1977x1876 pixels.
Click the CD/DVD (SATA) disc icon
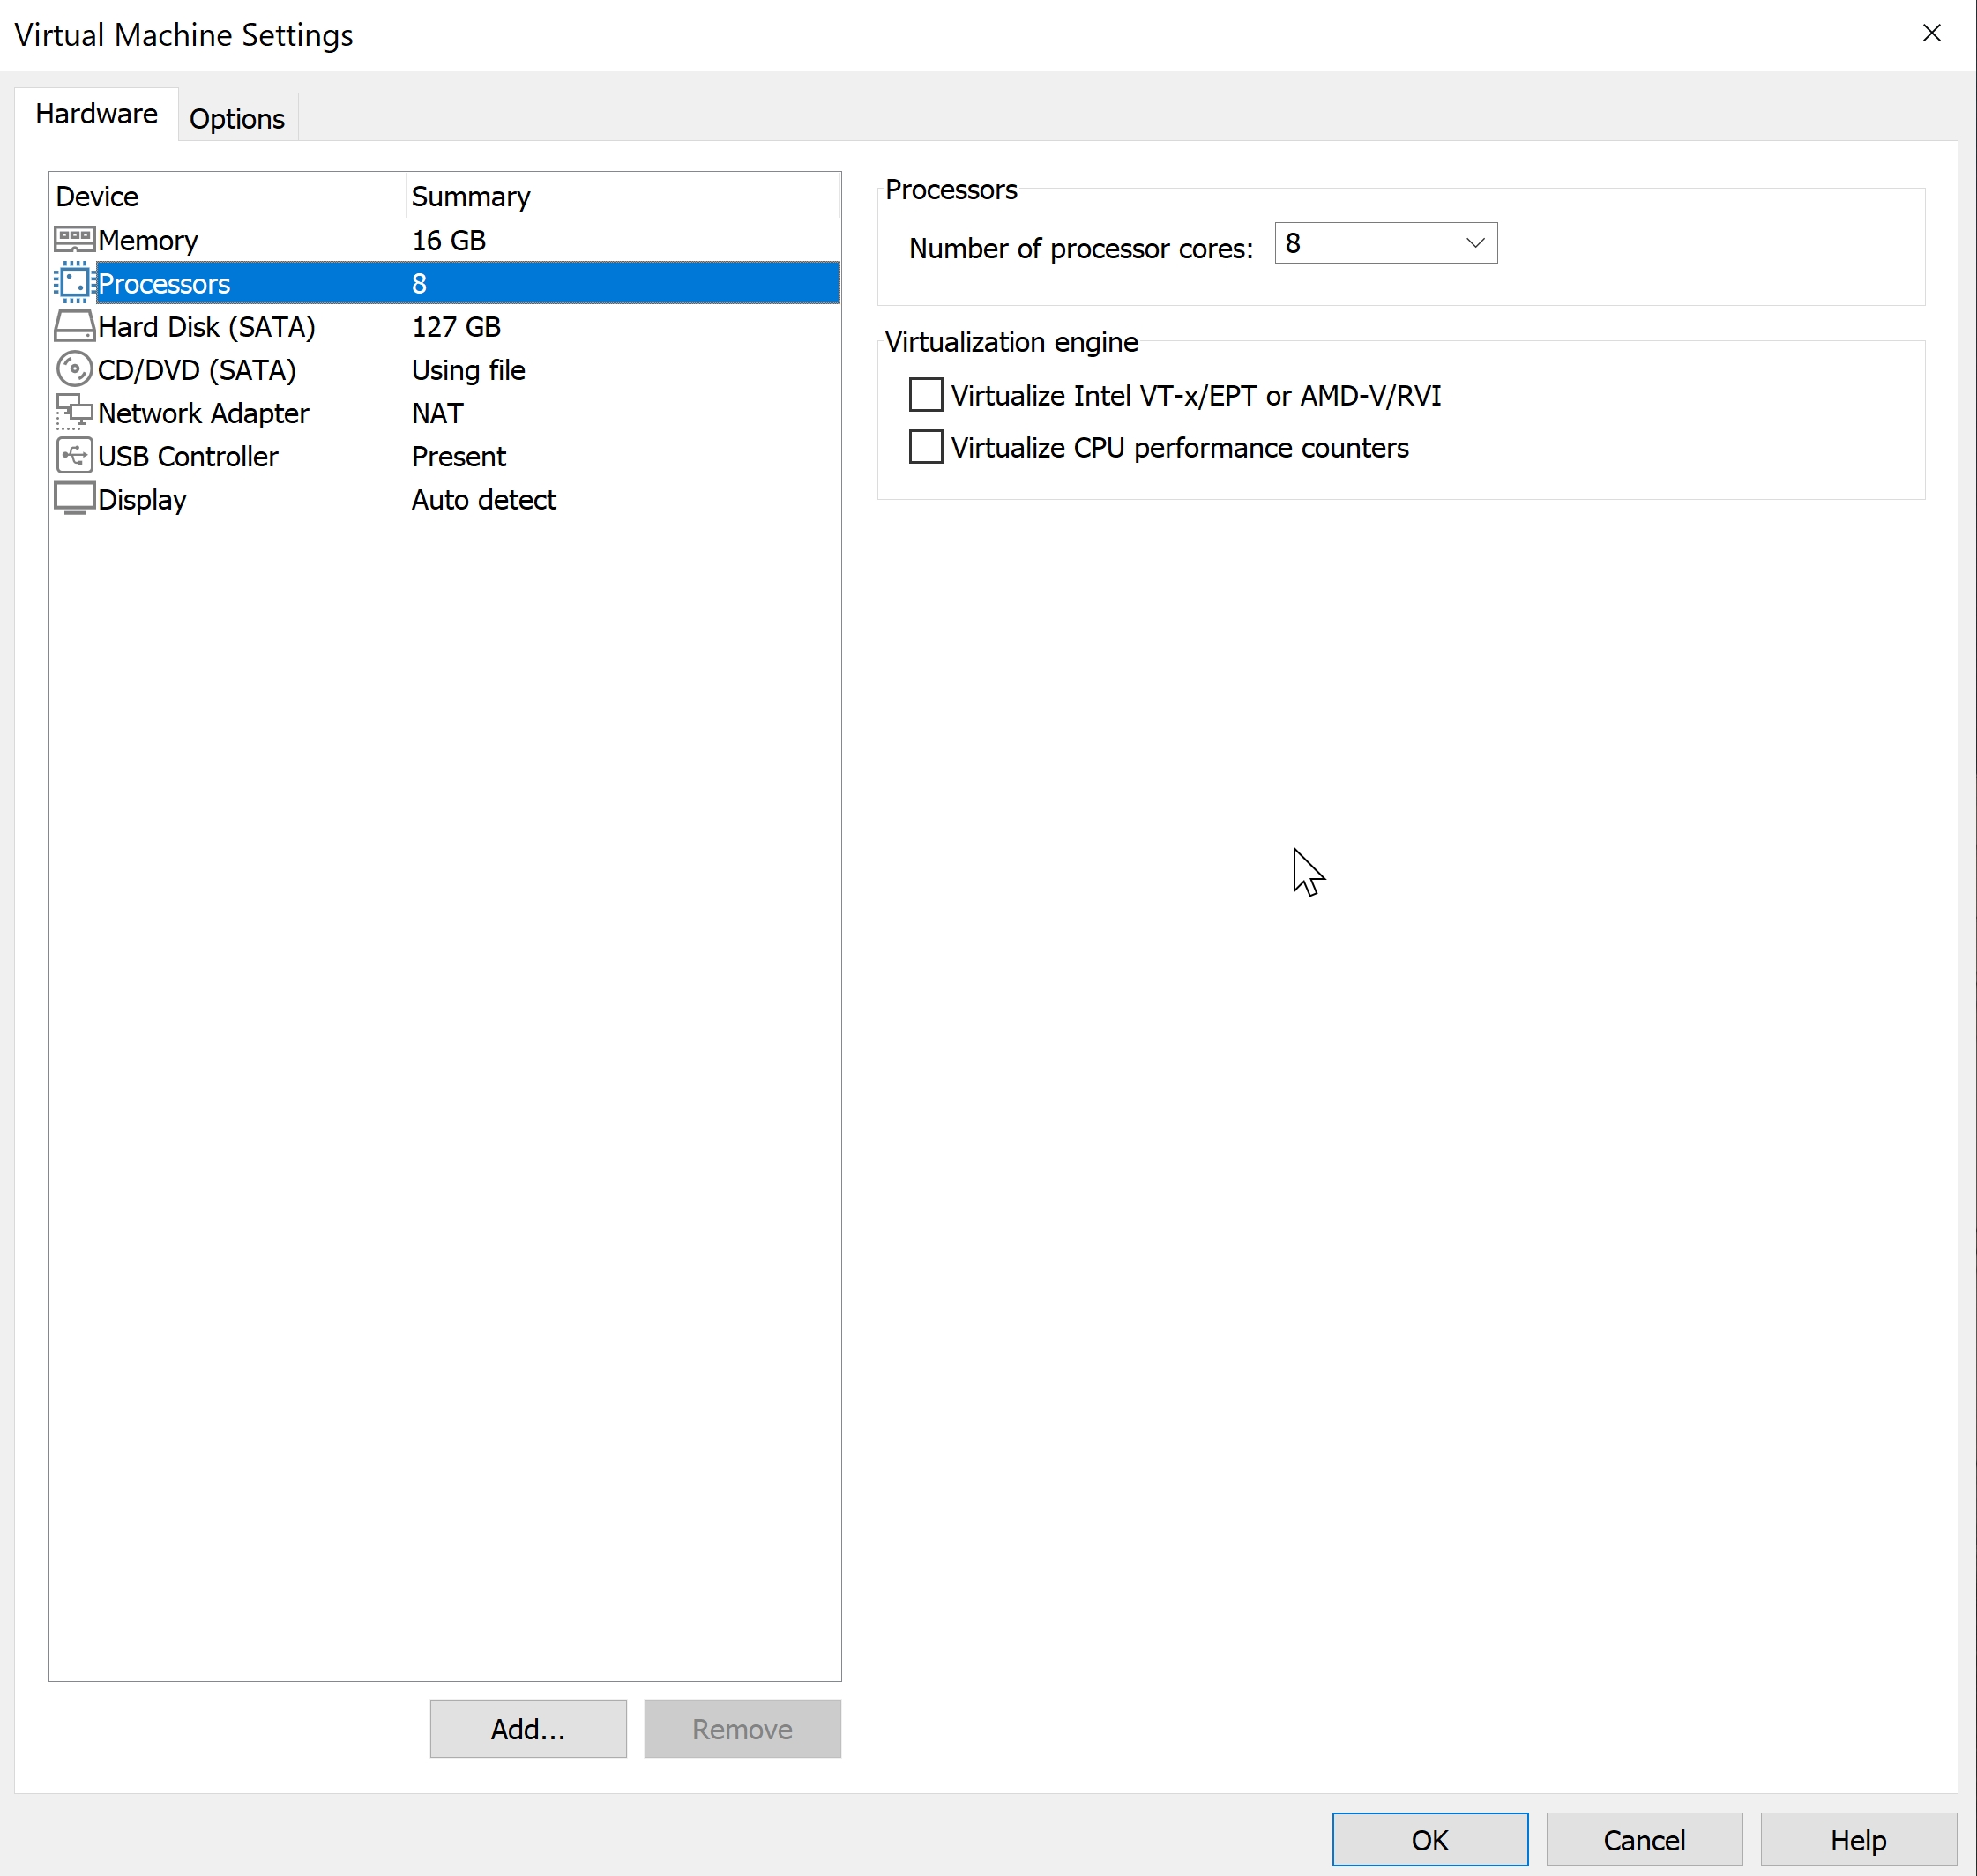click(74, 370)
